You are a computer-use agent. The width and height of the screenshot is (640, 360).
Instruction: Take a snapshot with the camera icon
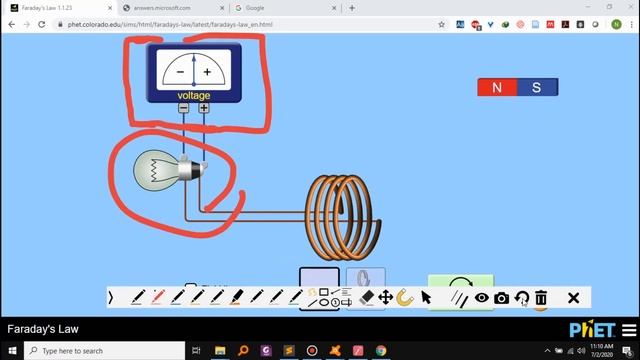[x=501, y=298]
